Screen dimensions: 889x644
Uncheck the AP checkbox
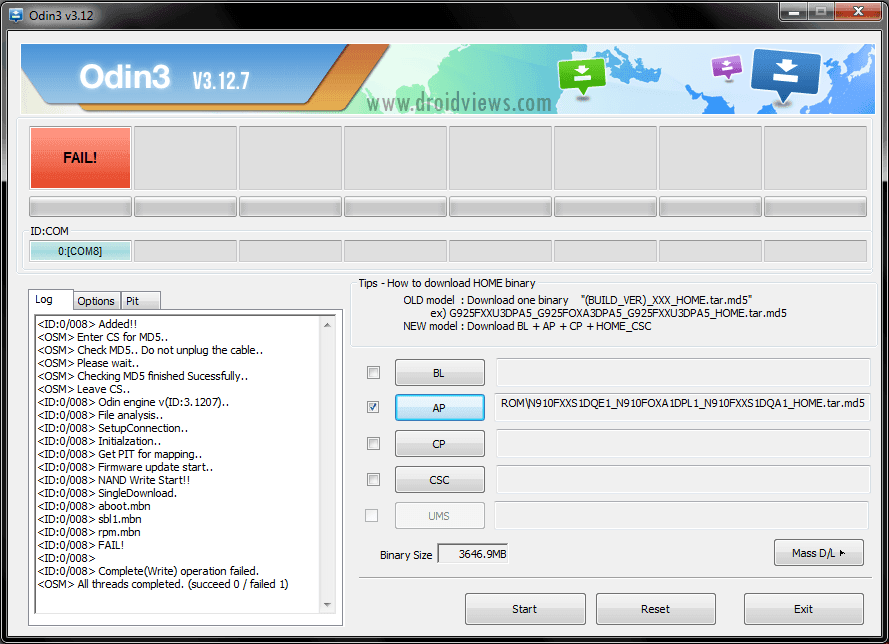click(373, 407)
